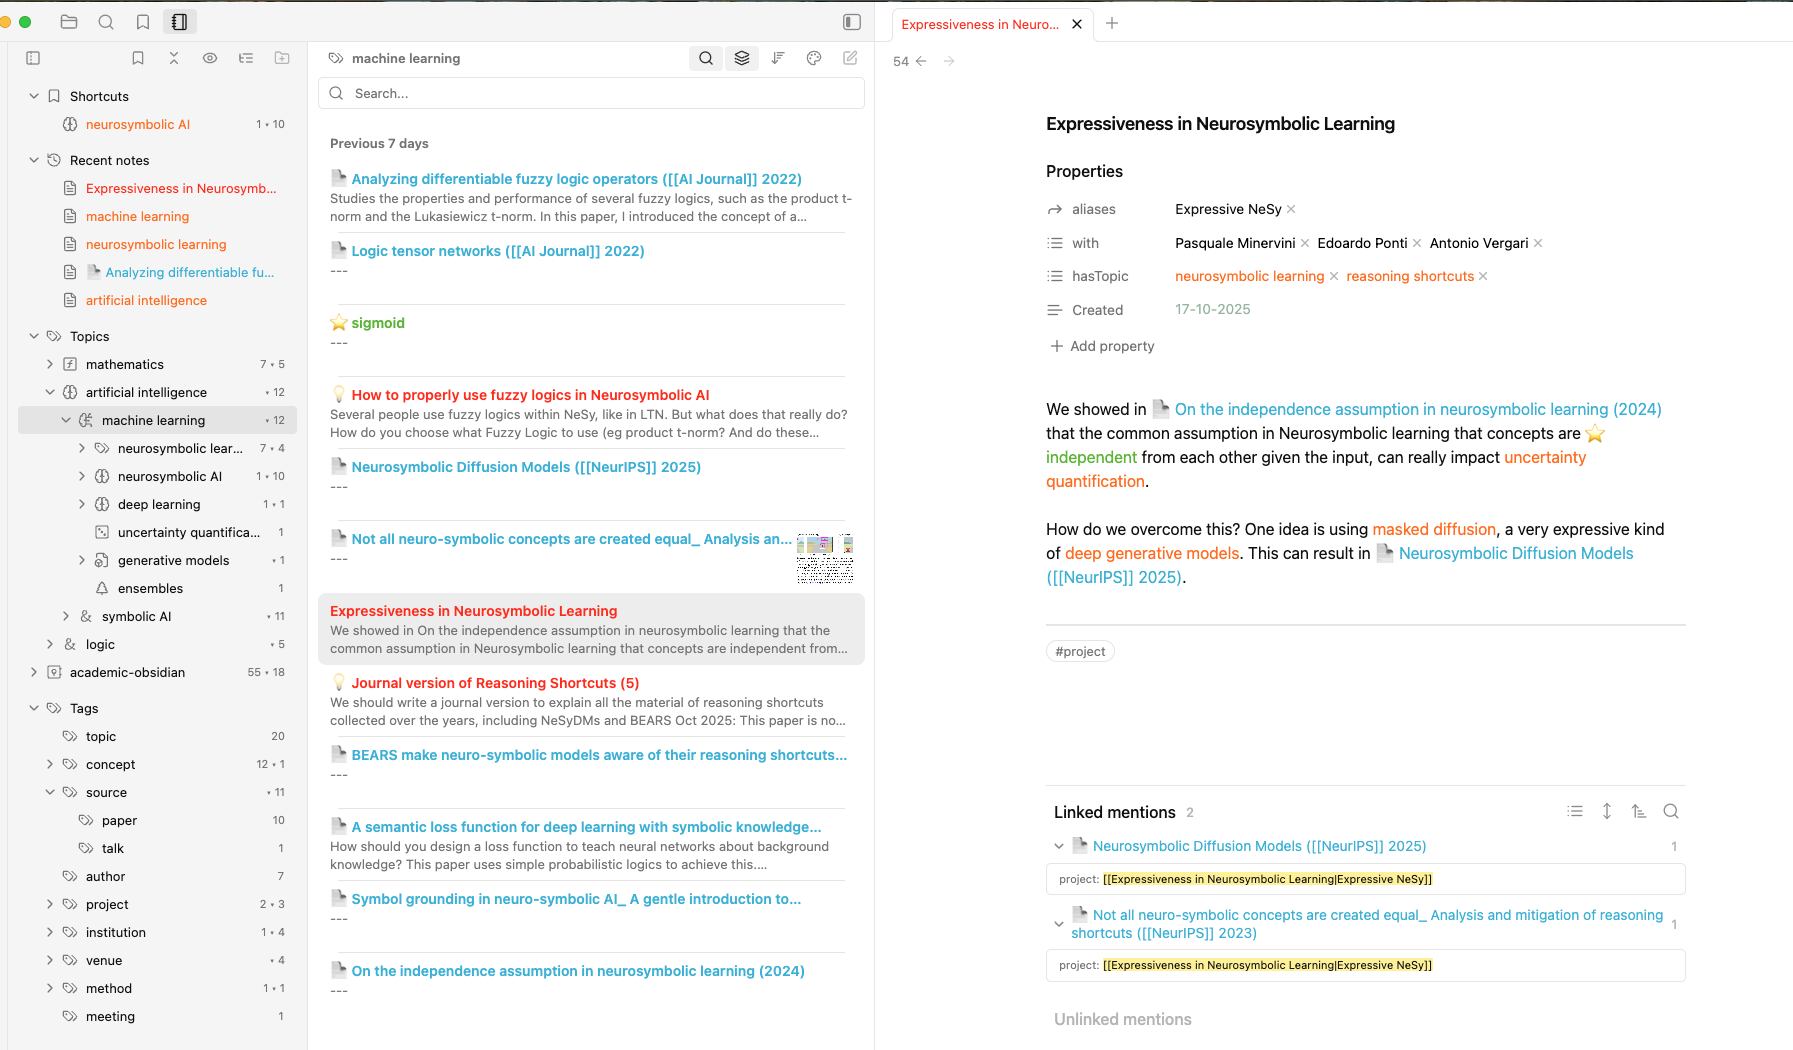Viewport: 1793px width, 1050px height.
Task: Click the new folder icon in navigator toolbar
Action: tap(282, 58)
